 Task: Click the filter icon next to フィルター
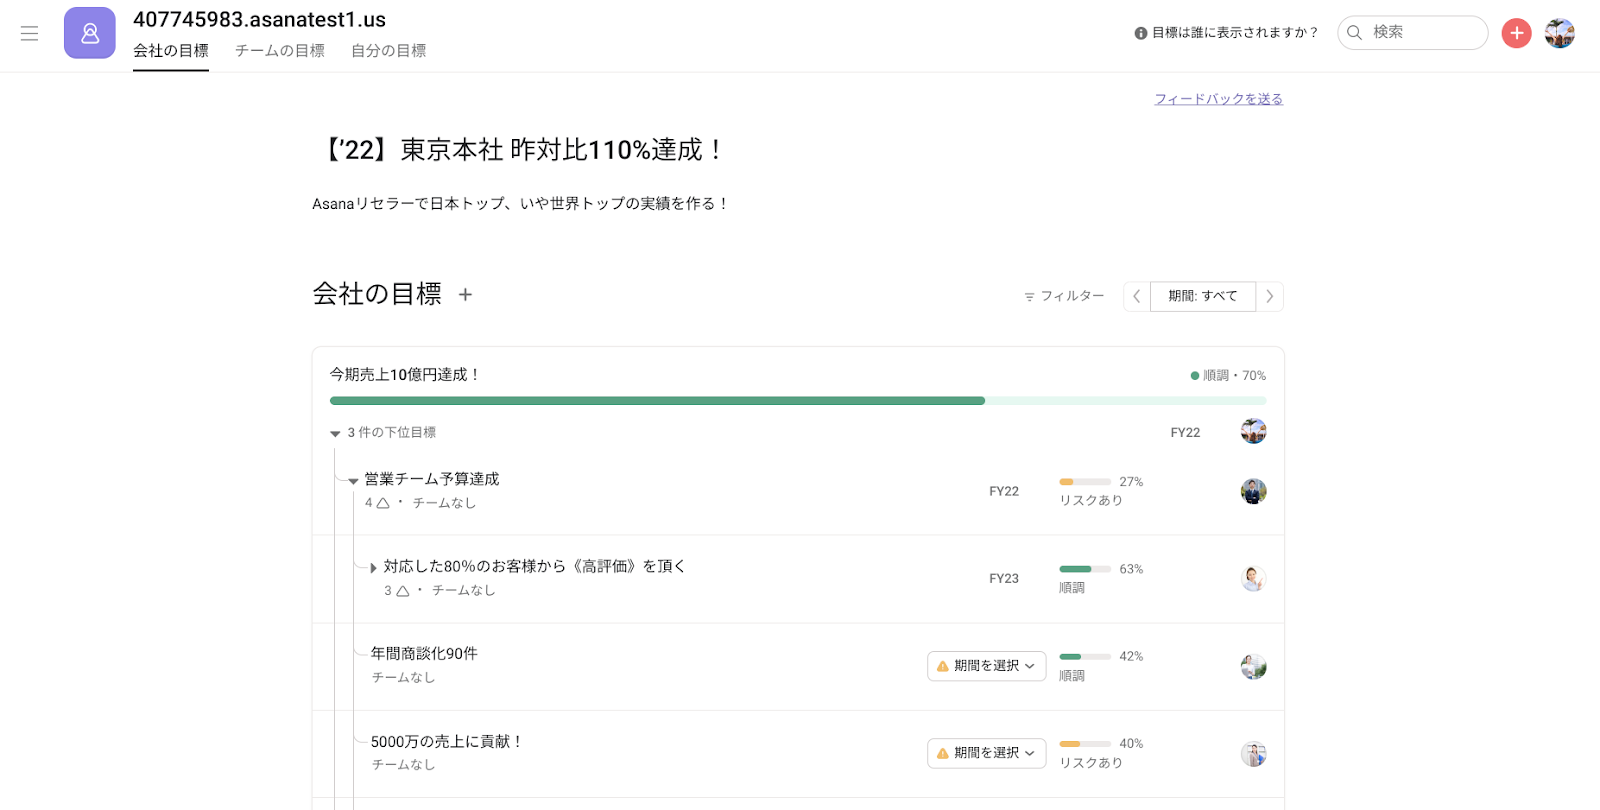(1029, 297)
